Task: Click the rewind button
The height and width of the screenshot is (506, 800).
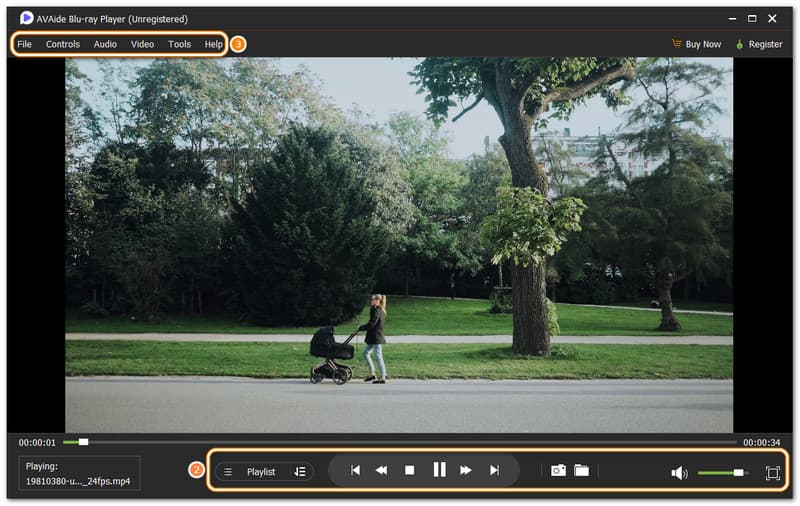Action: (x=381, y=470)
